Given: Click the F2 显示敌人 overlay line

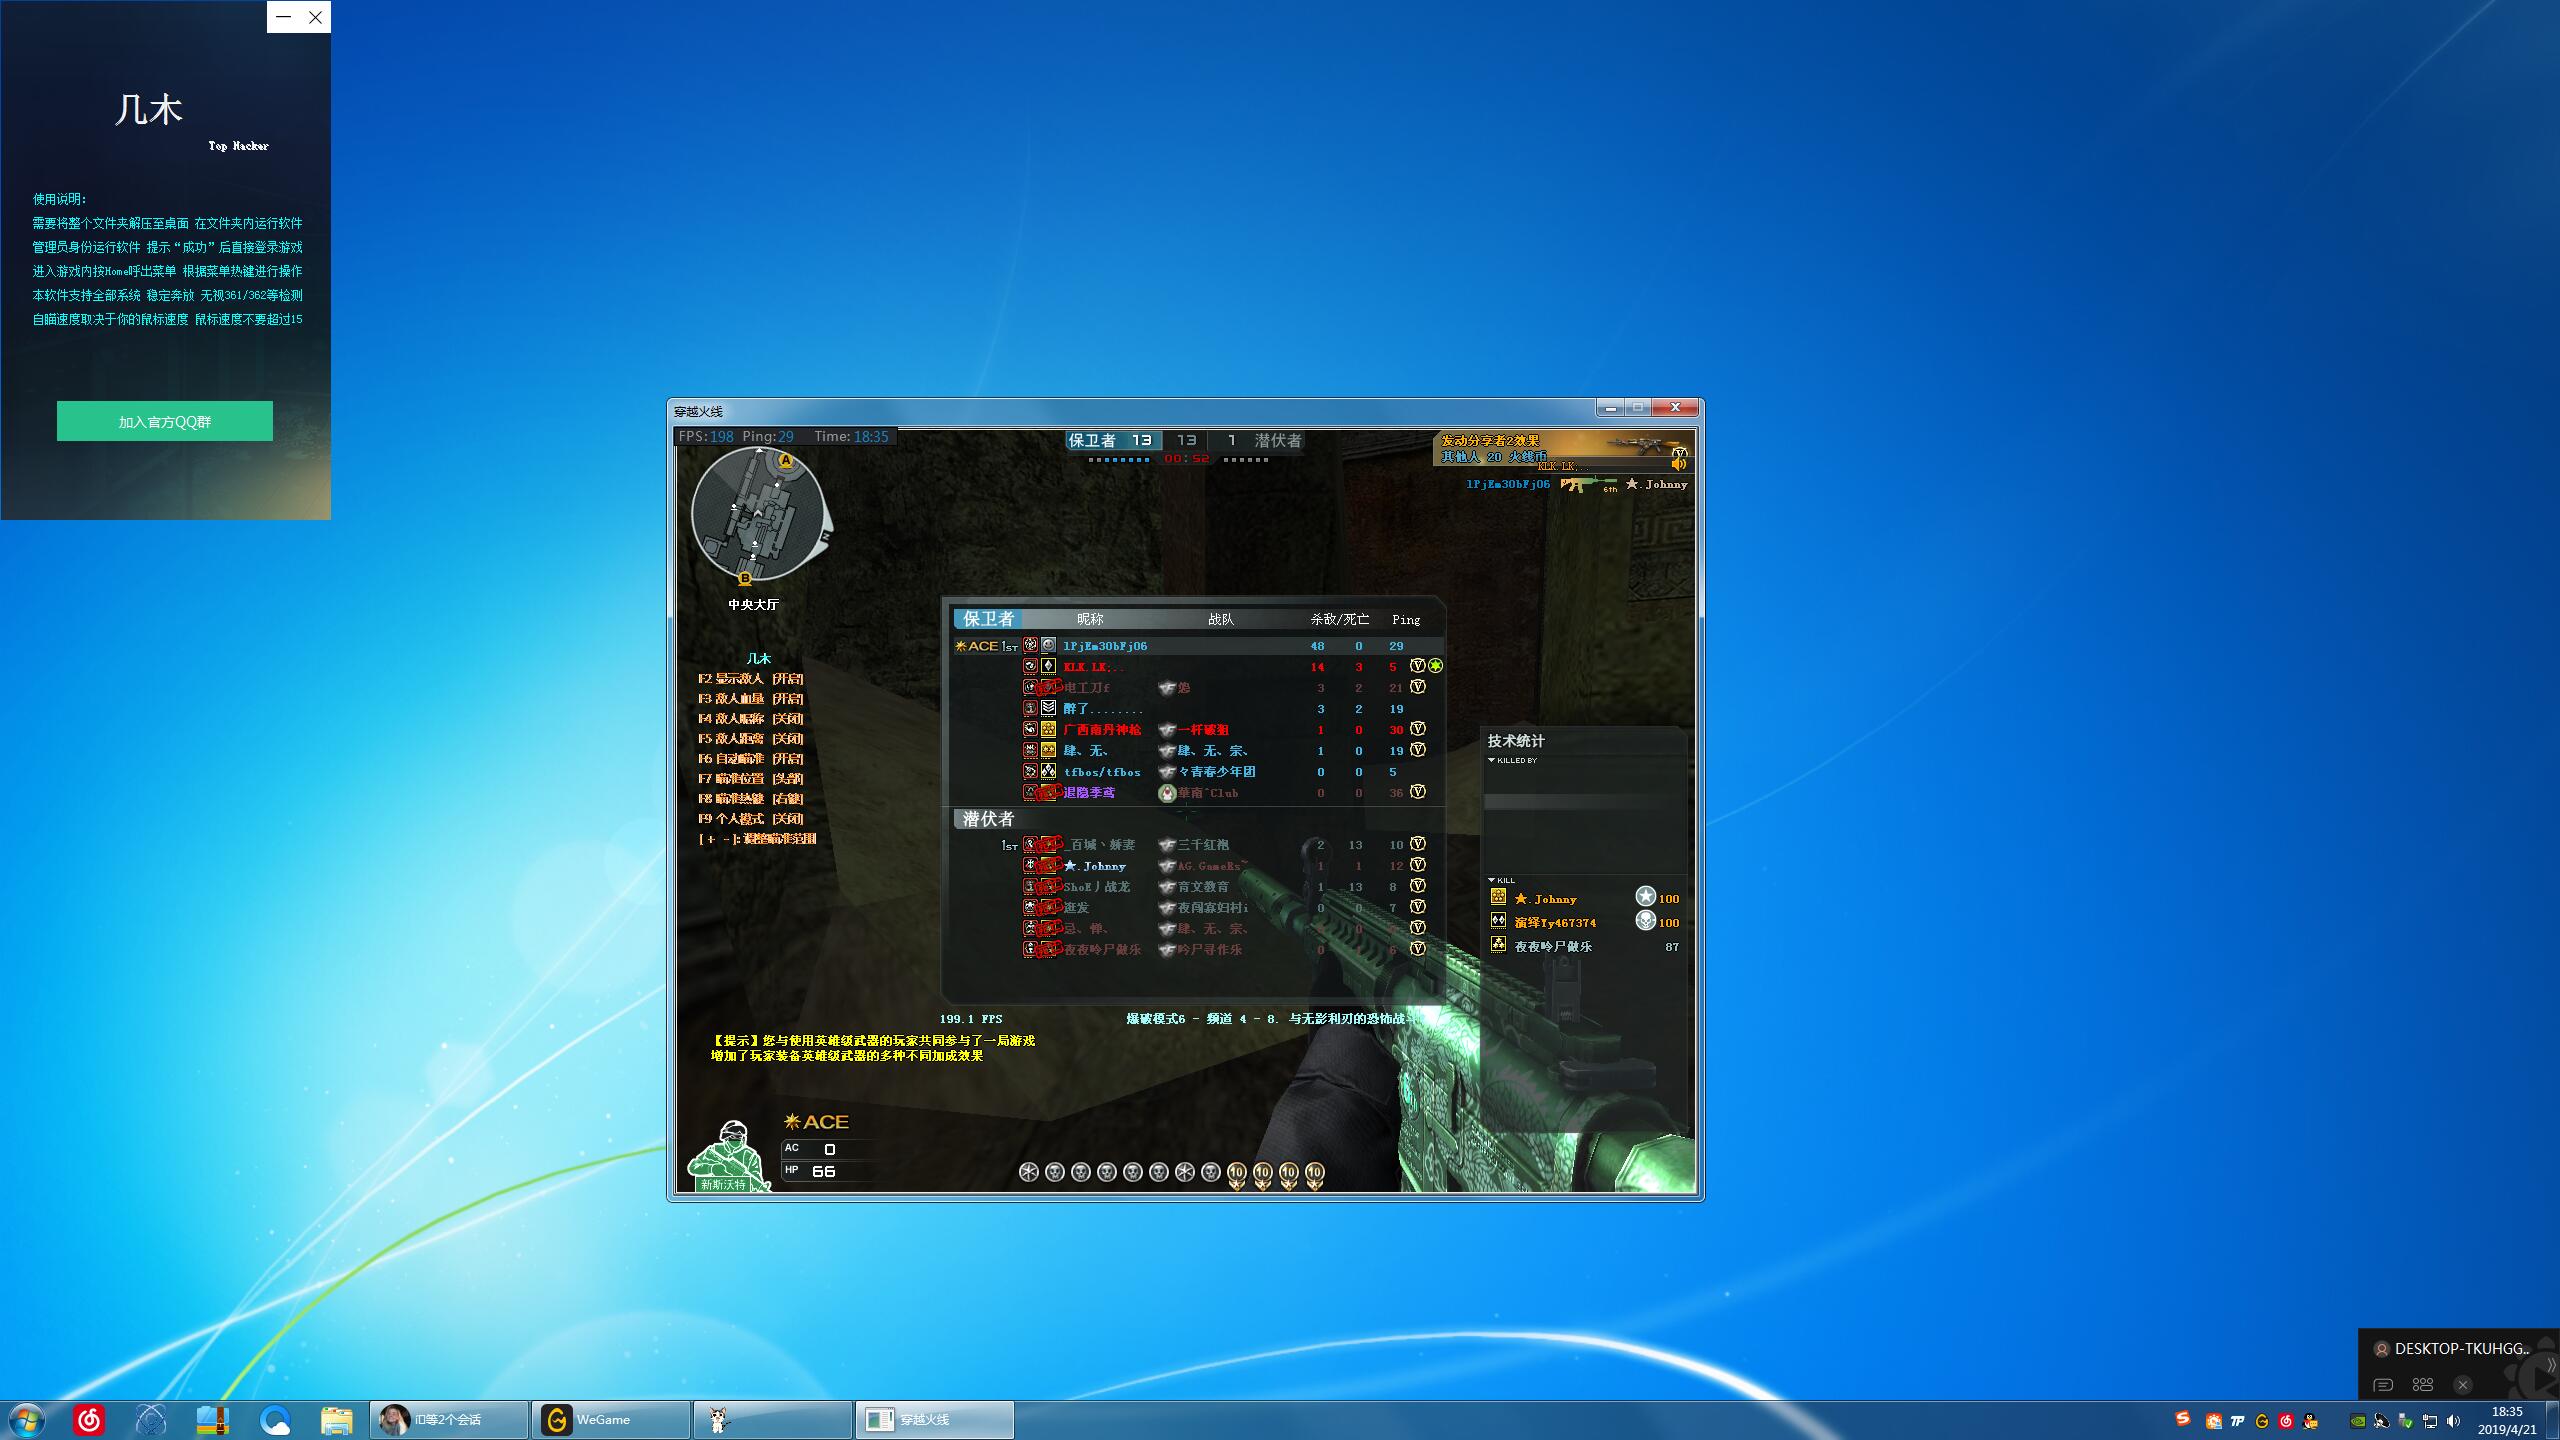Looking at the screenshot, I should point(750,679).
